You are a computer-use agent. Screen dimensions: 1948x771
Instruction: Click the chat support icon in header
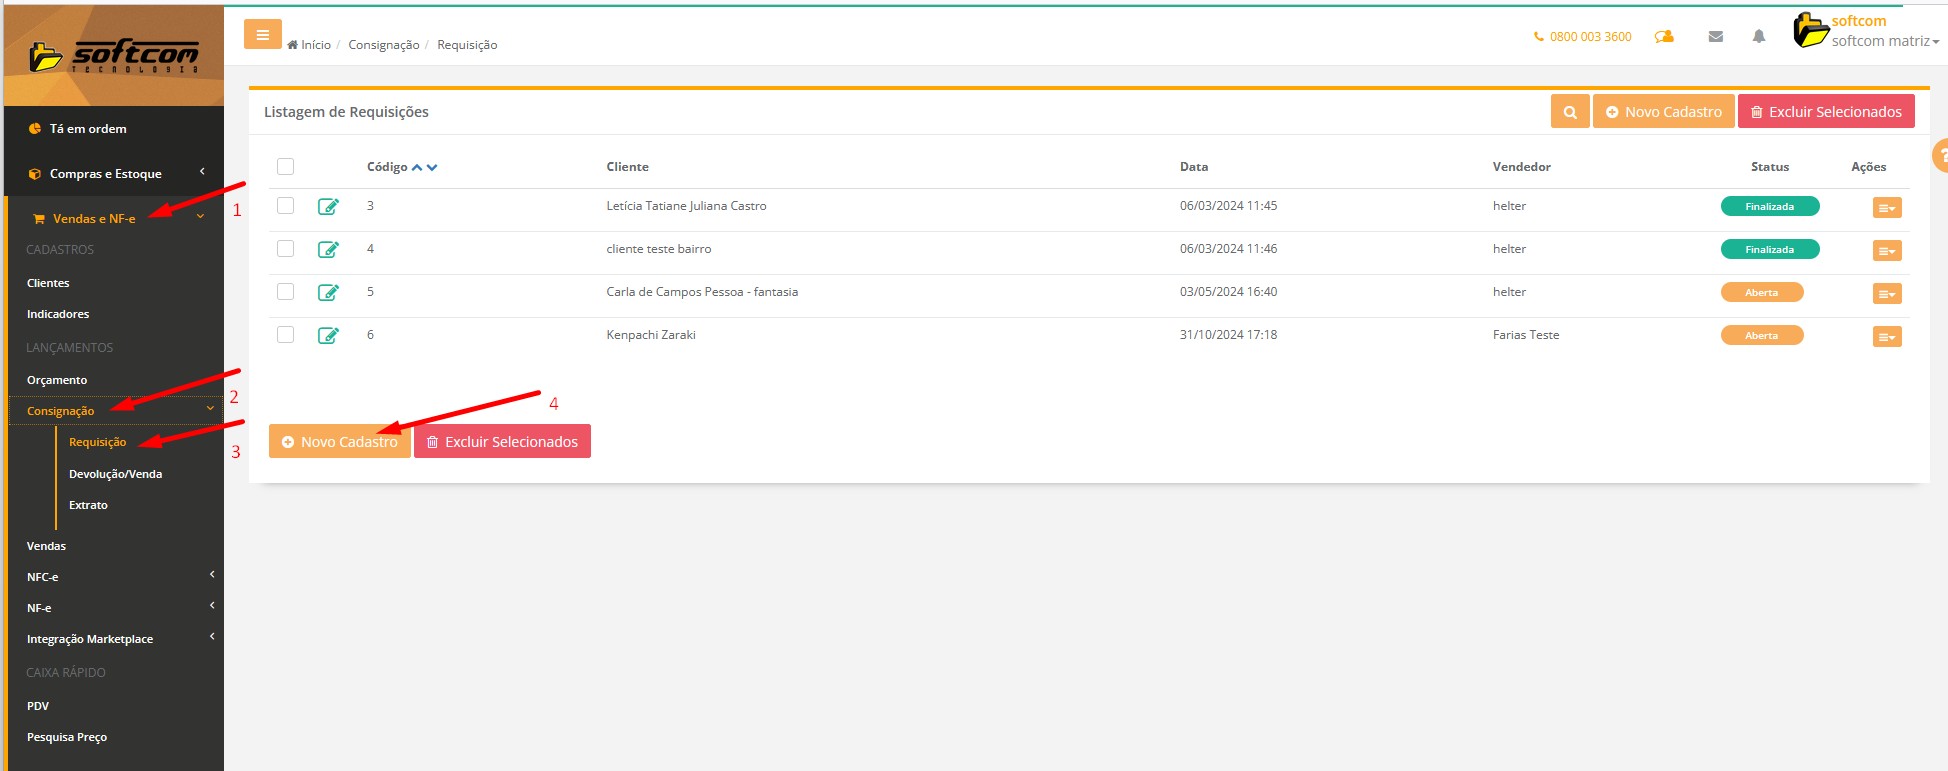pyautogui.click(x=1664, y=37)
